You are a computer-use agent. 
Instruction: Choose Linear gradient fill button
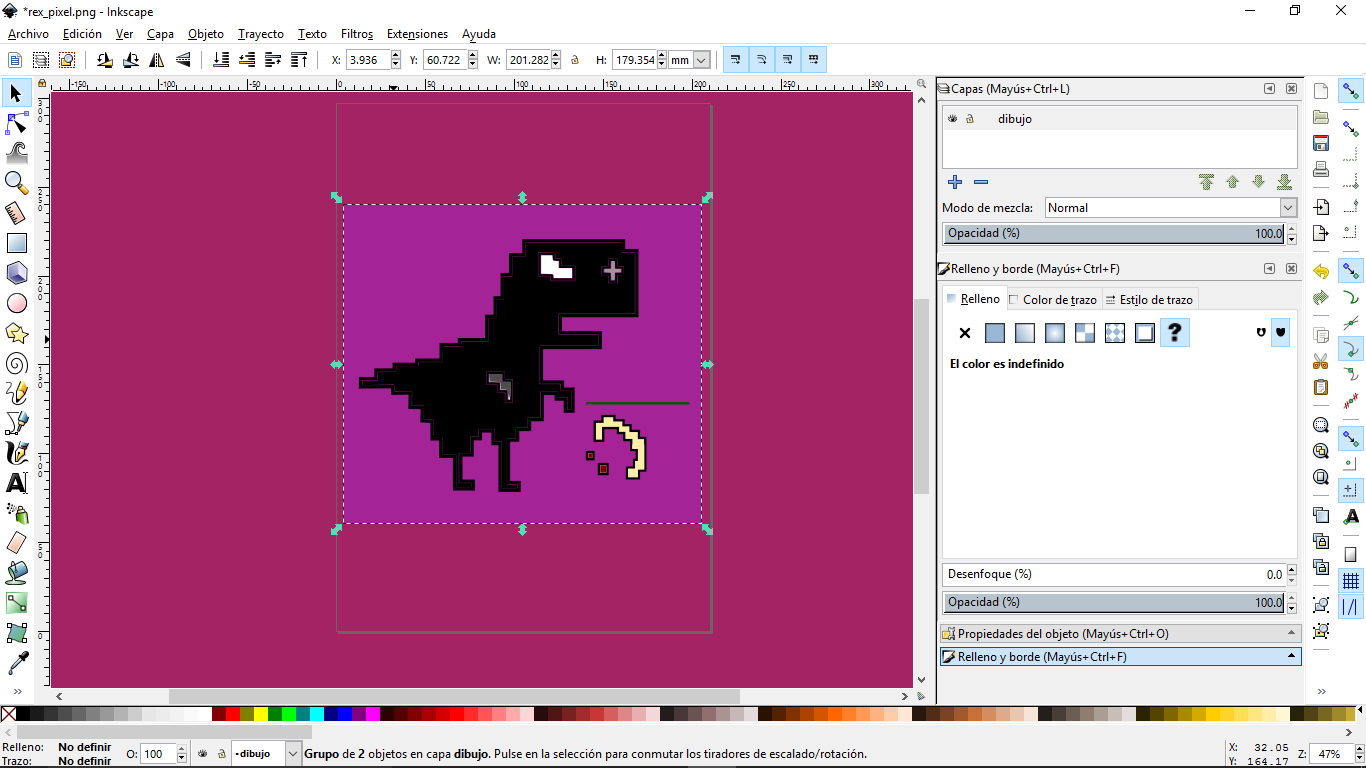point(1025,333)
